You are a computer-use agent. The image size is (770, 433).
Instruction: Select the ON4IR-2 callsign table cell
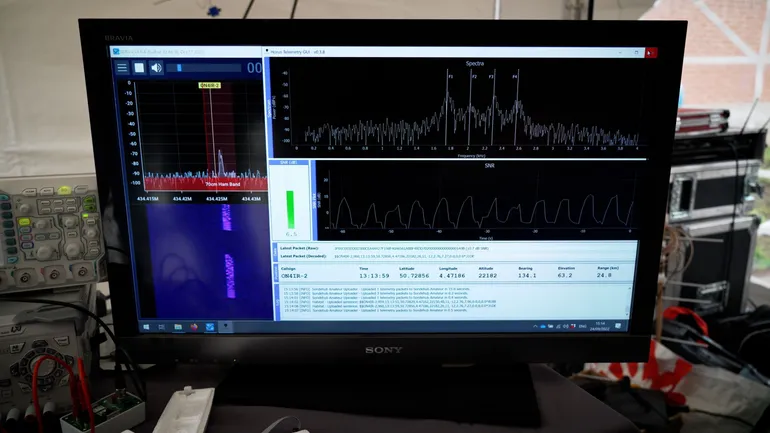coord(295,275)
